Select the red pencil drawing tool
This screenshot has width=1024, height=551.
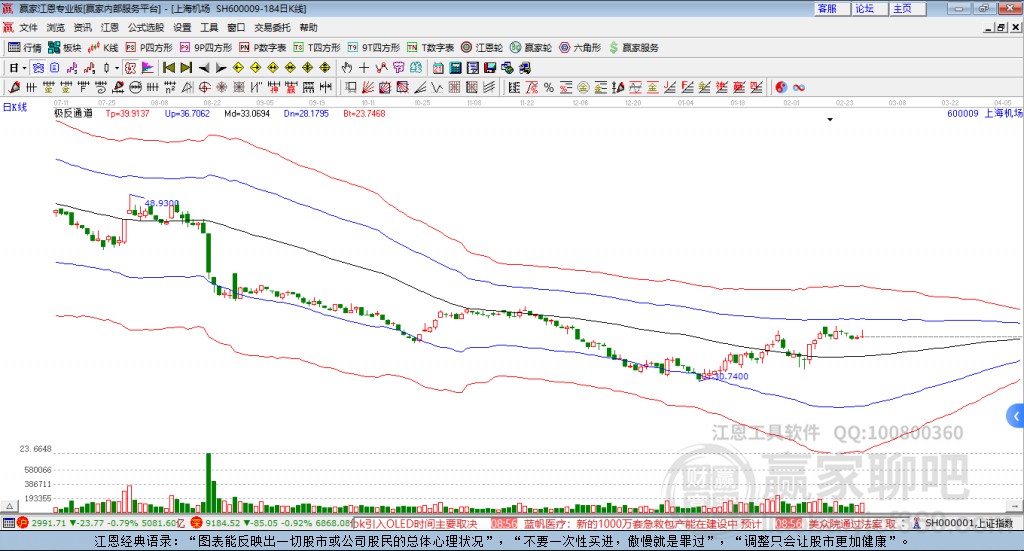coord(14,87)
